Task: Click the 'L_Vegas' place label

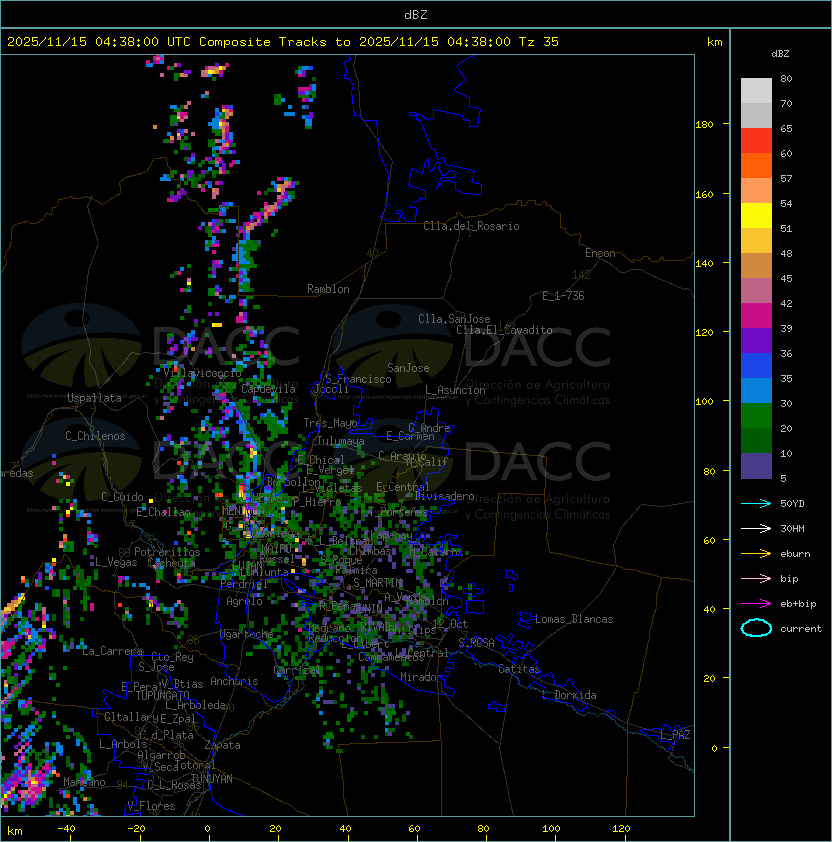Action: 116,562
